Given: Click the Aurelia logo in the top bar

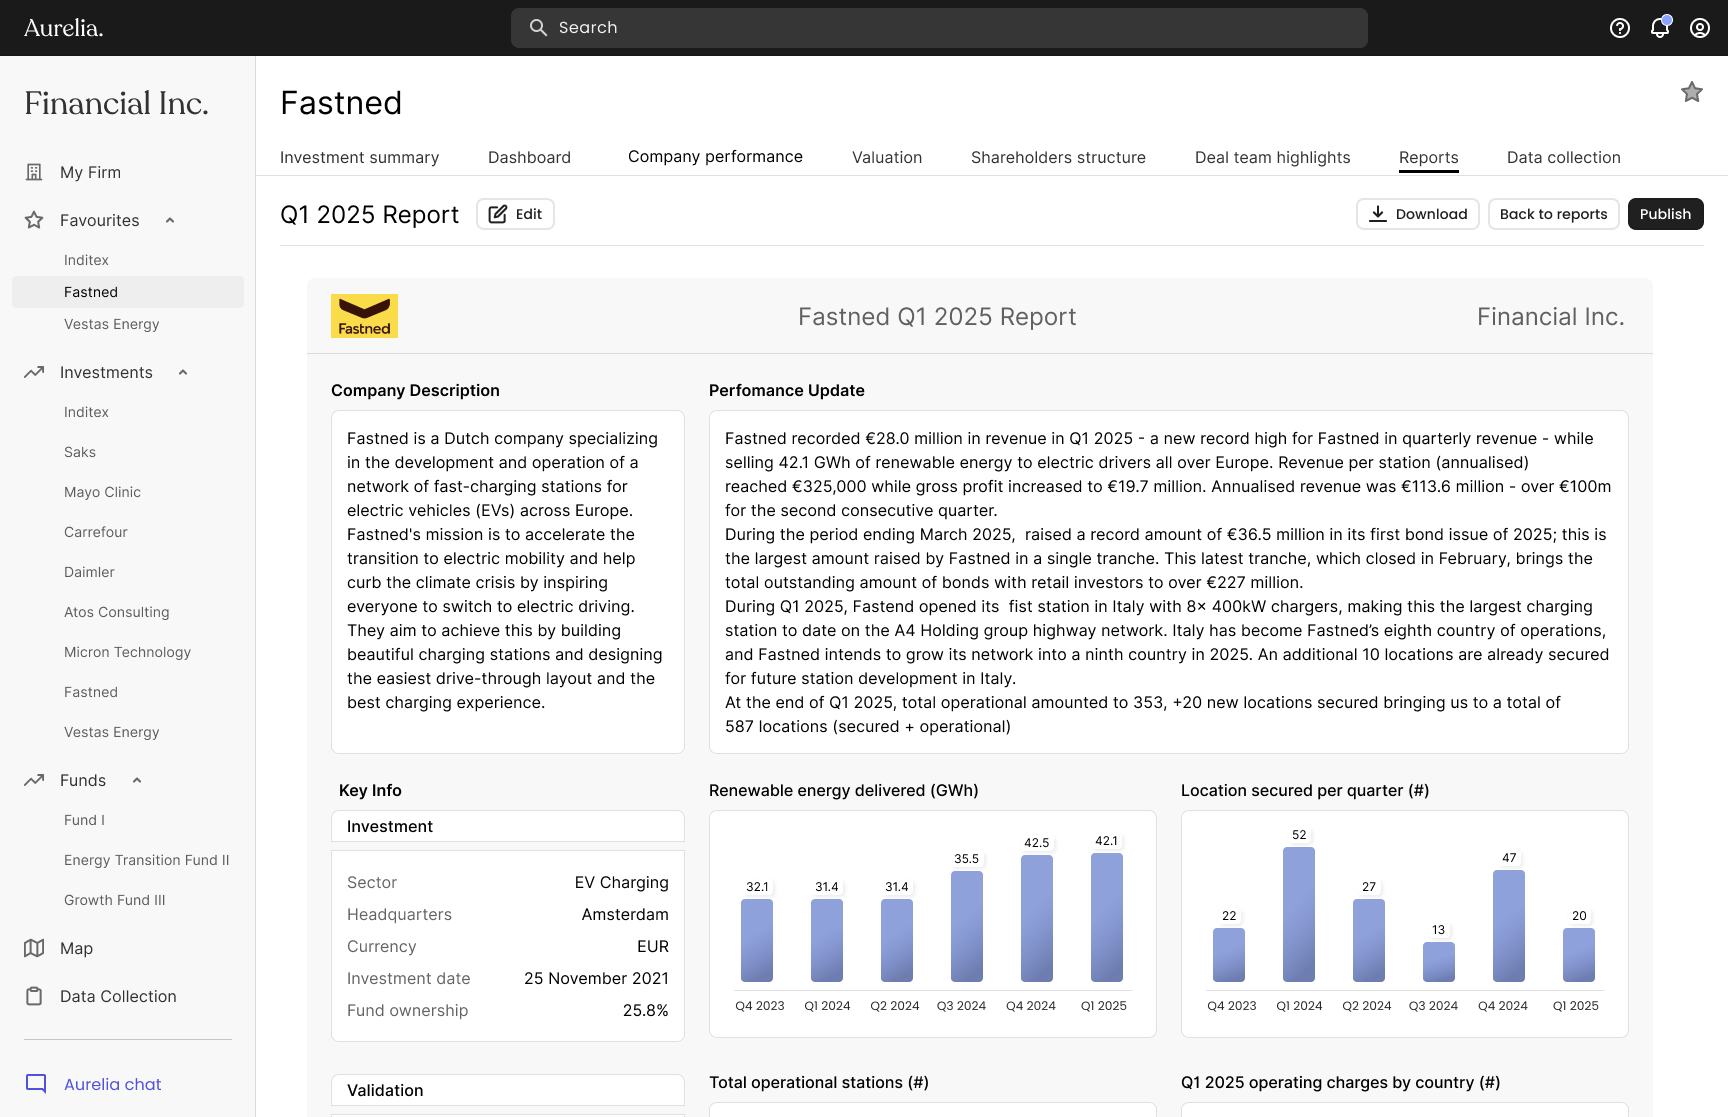Looking at the screenshot, I should pyautogui.click(x=64, y=28).
